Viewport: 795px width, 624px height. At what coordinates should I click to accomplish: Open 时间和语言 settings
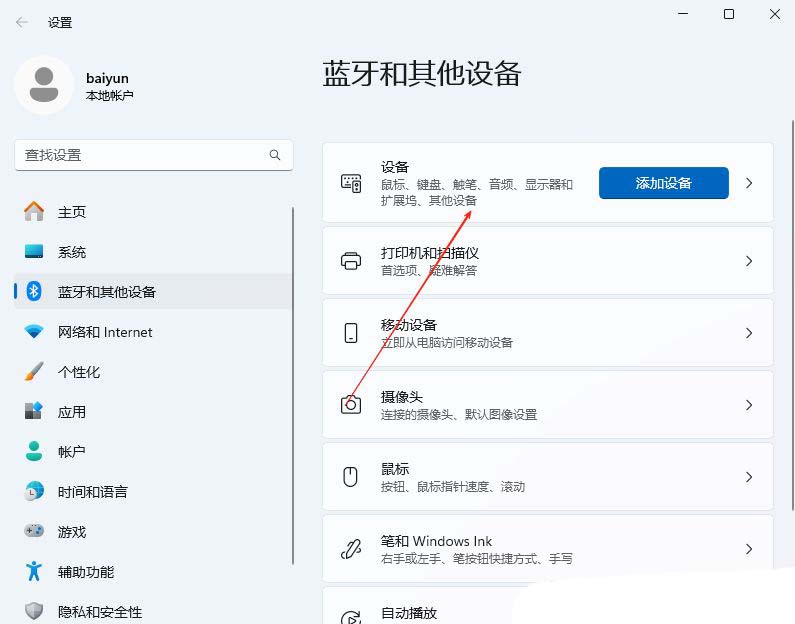[153, 491]
